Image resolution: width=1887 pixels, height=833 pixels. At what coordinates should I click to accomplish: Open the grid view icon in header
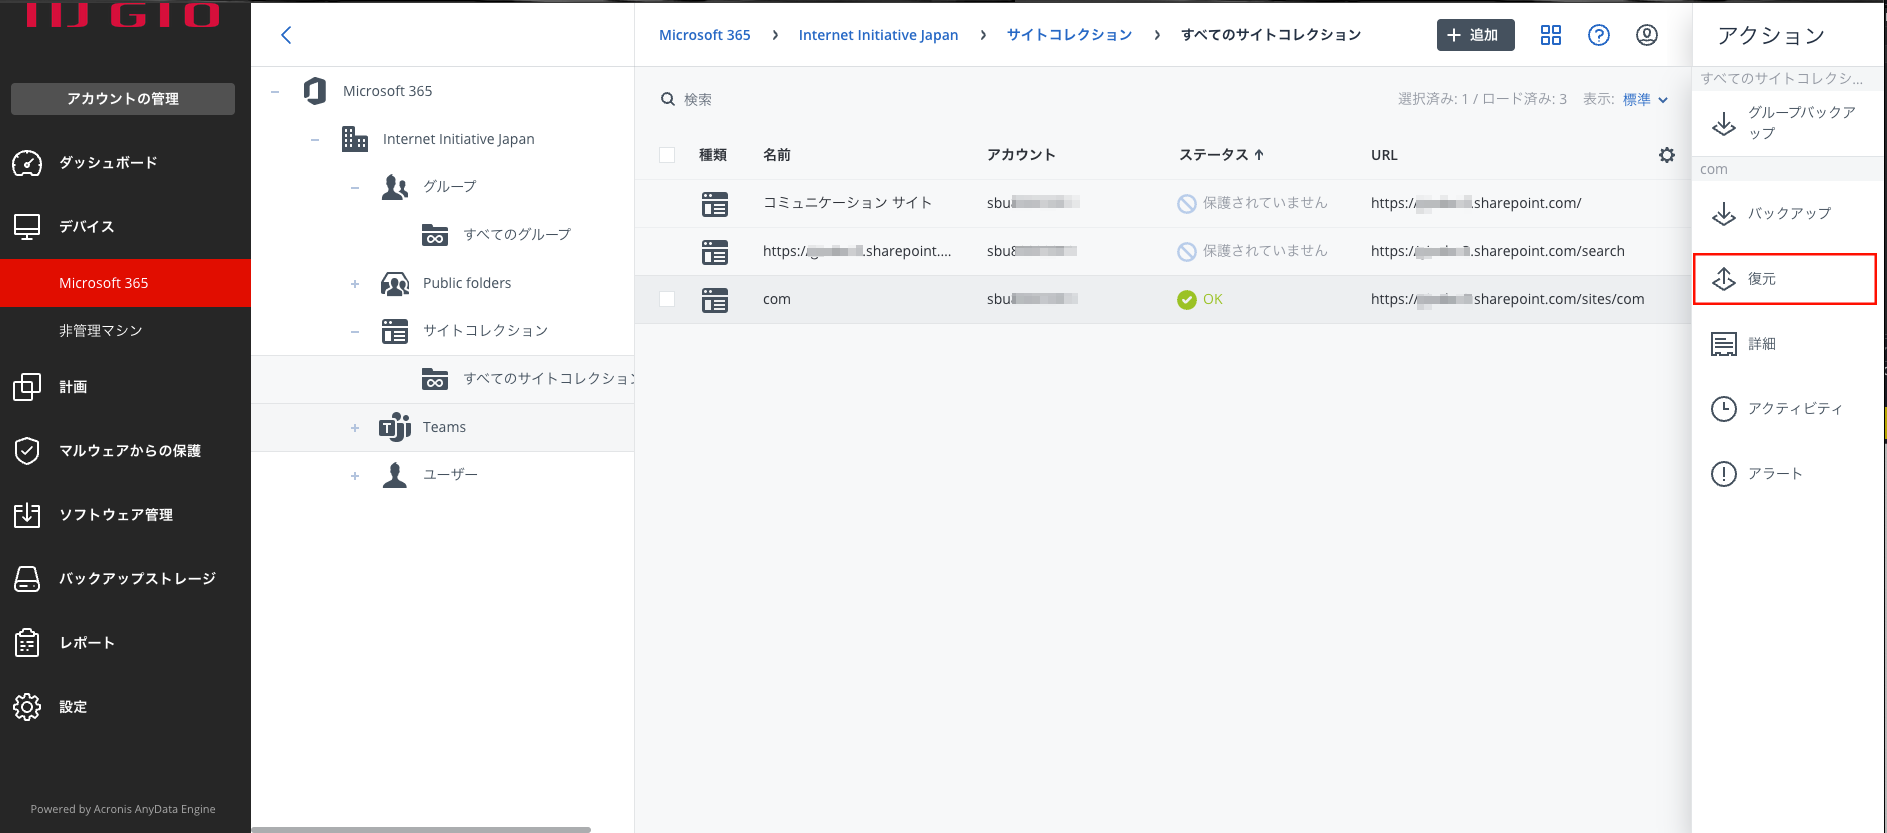click(x=1551, y=35)
